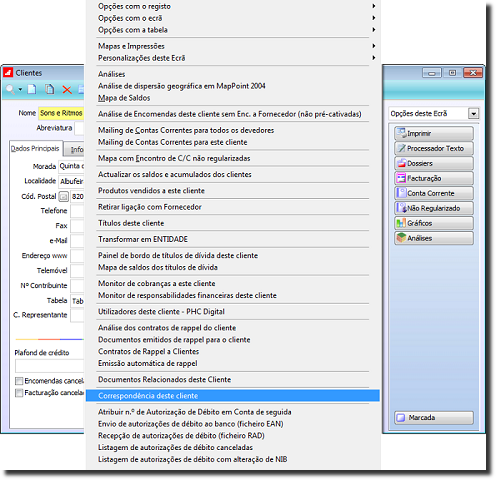Click the Cód. Postal lookup button
This screenshot has height=480, width=496.
pyautogui.click(x=63, y=197)
